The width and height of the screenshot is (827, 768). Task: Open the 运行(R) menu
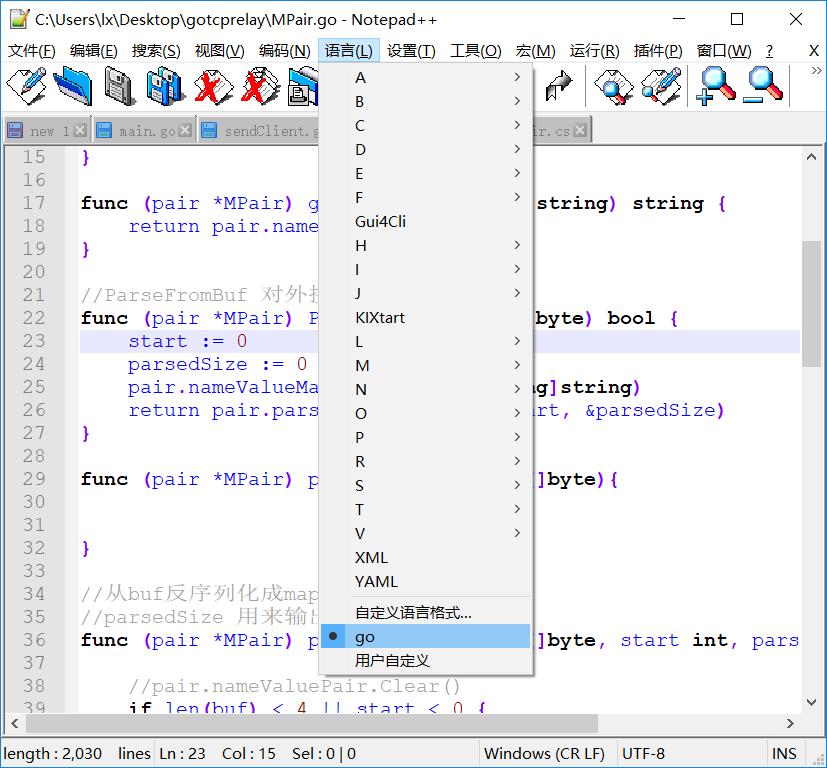(x=594, y=51)
